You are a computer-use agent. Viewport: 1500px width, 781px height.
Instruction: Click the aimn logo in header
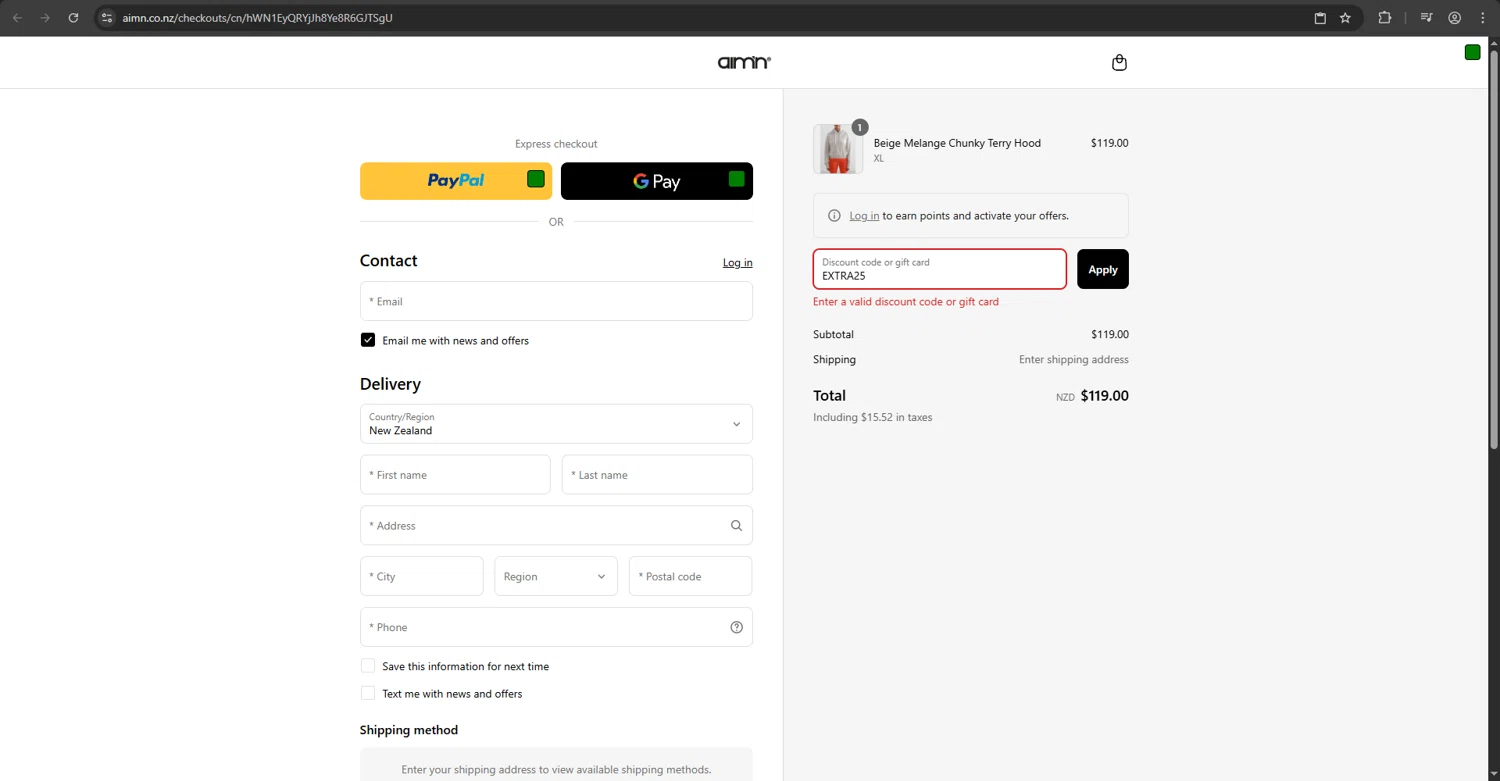[744, 63]
